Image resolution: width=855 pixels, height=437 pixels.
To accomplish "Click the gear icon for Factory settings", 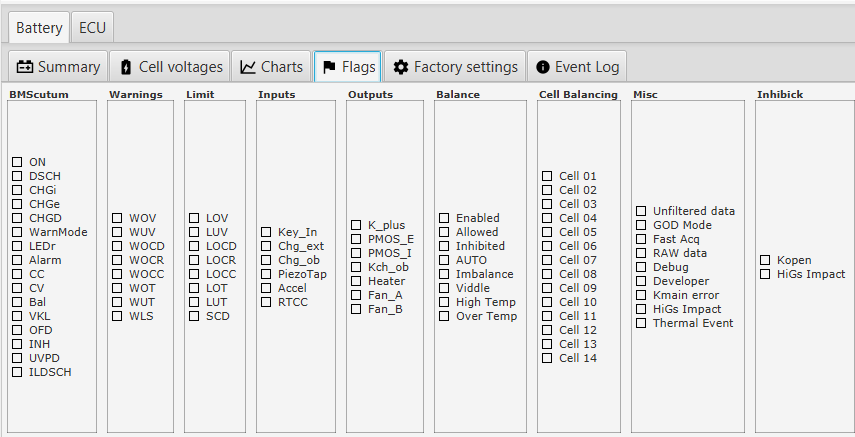I will [401, 67].
